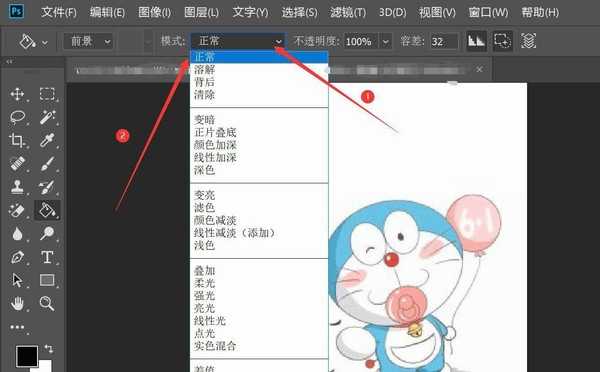Choose 叠加 blend mode
The image size is (600, 372).
coord(259,271)
